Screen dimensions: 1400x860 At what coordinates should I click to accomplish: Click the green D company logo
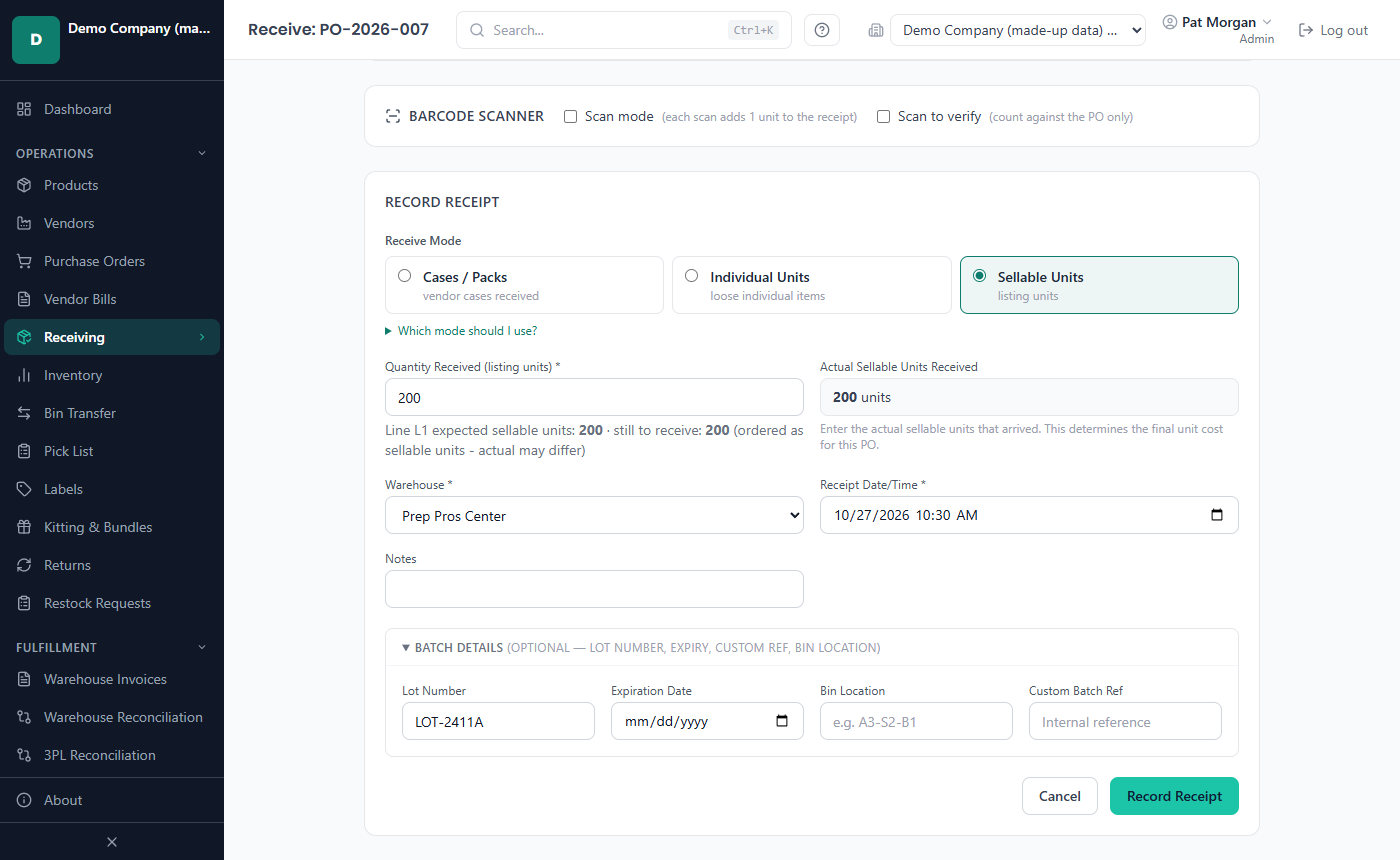(36, 40)
